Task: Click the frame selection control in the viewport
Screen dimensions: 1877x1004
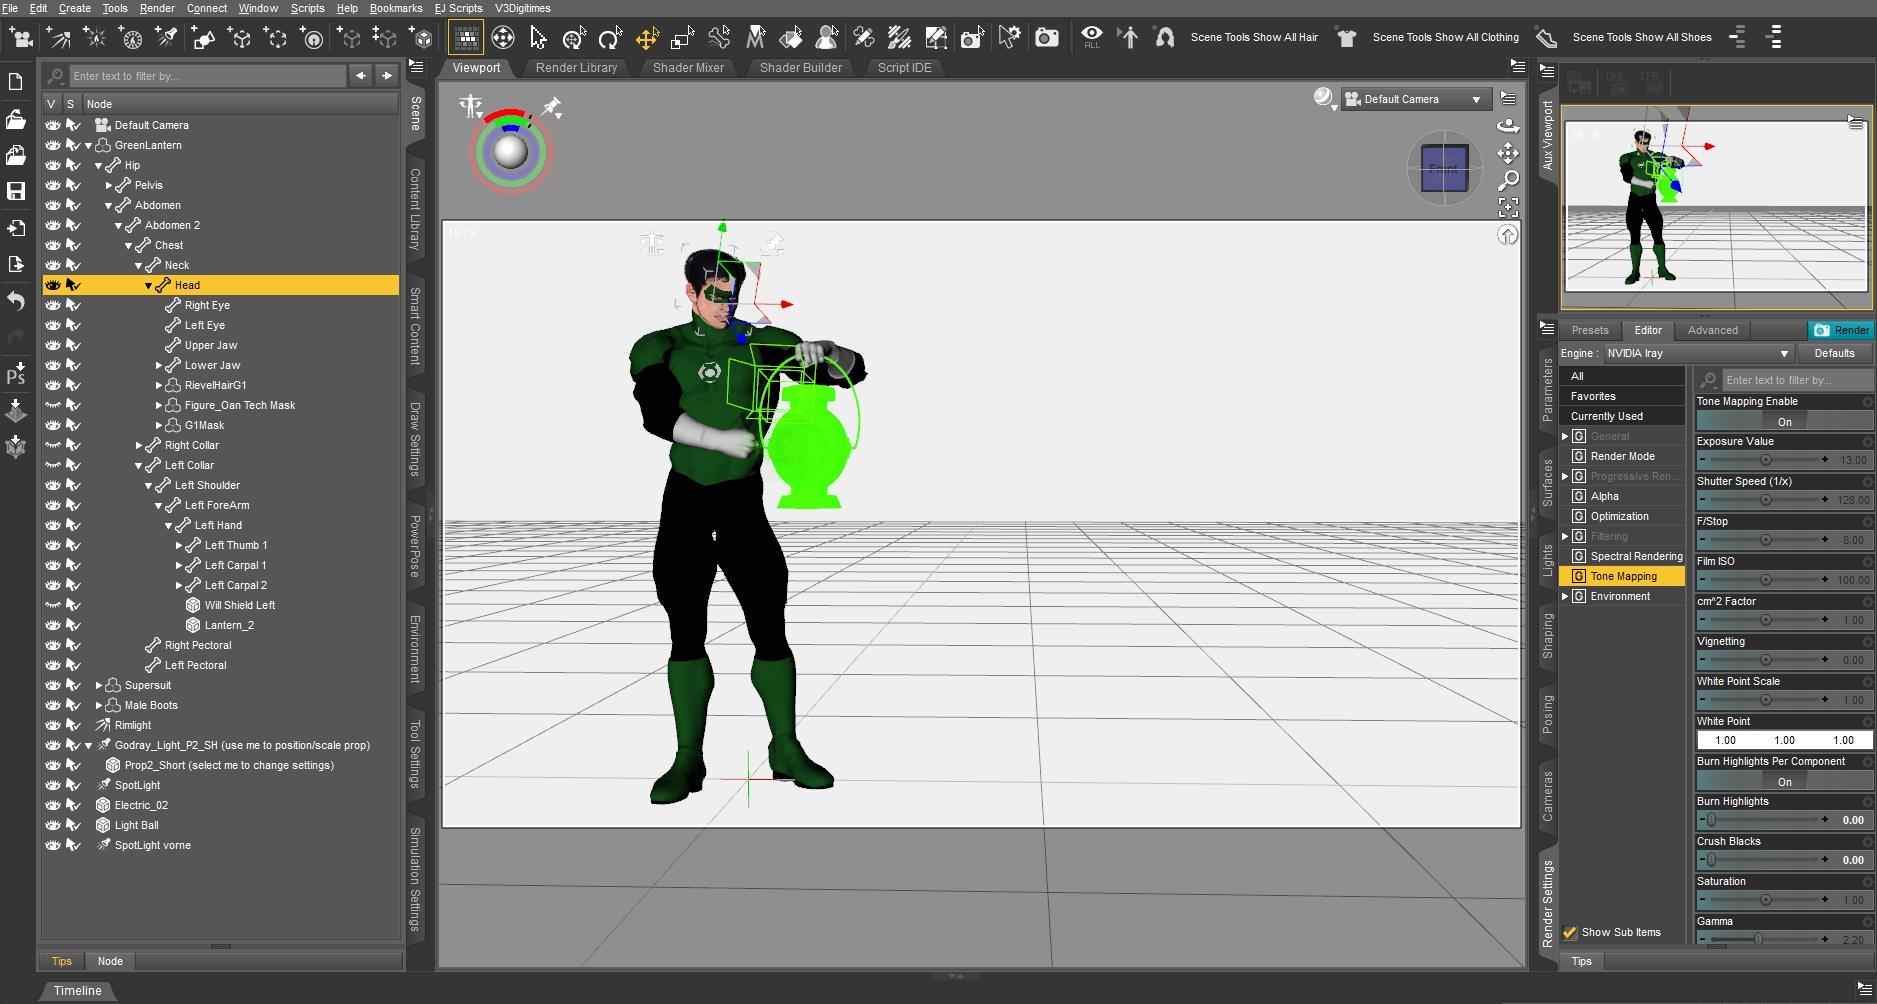Action: (x=1508, y=207)
